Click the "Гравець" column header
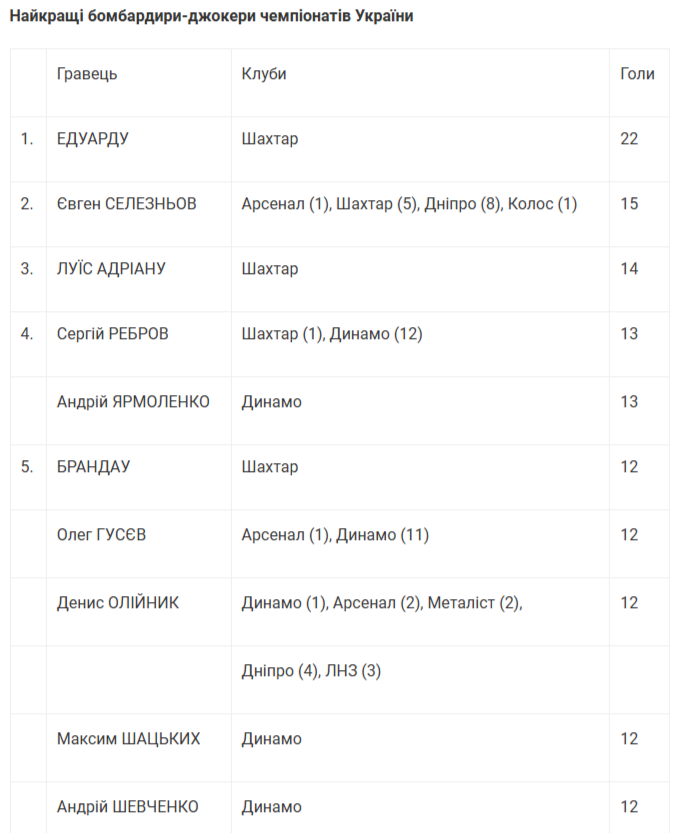680x833 pixels. click(x=87, y=74)
